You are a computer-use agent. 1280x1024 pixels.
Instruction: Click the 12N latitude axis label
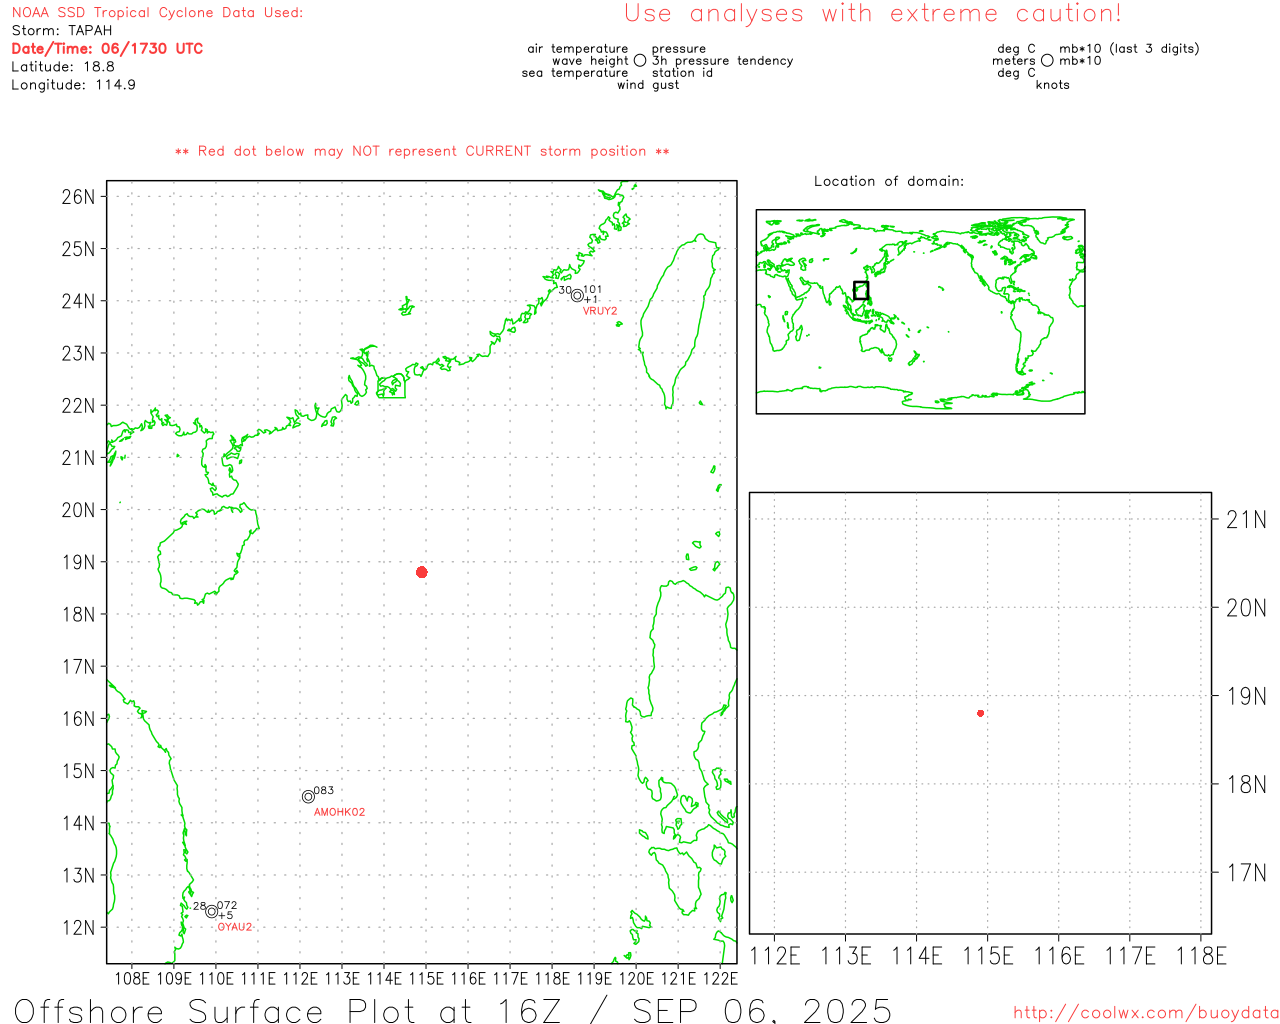pyautogui.click(x=78, y=927)
